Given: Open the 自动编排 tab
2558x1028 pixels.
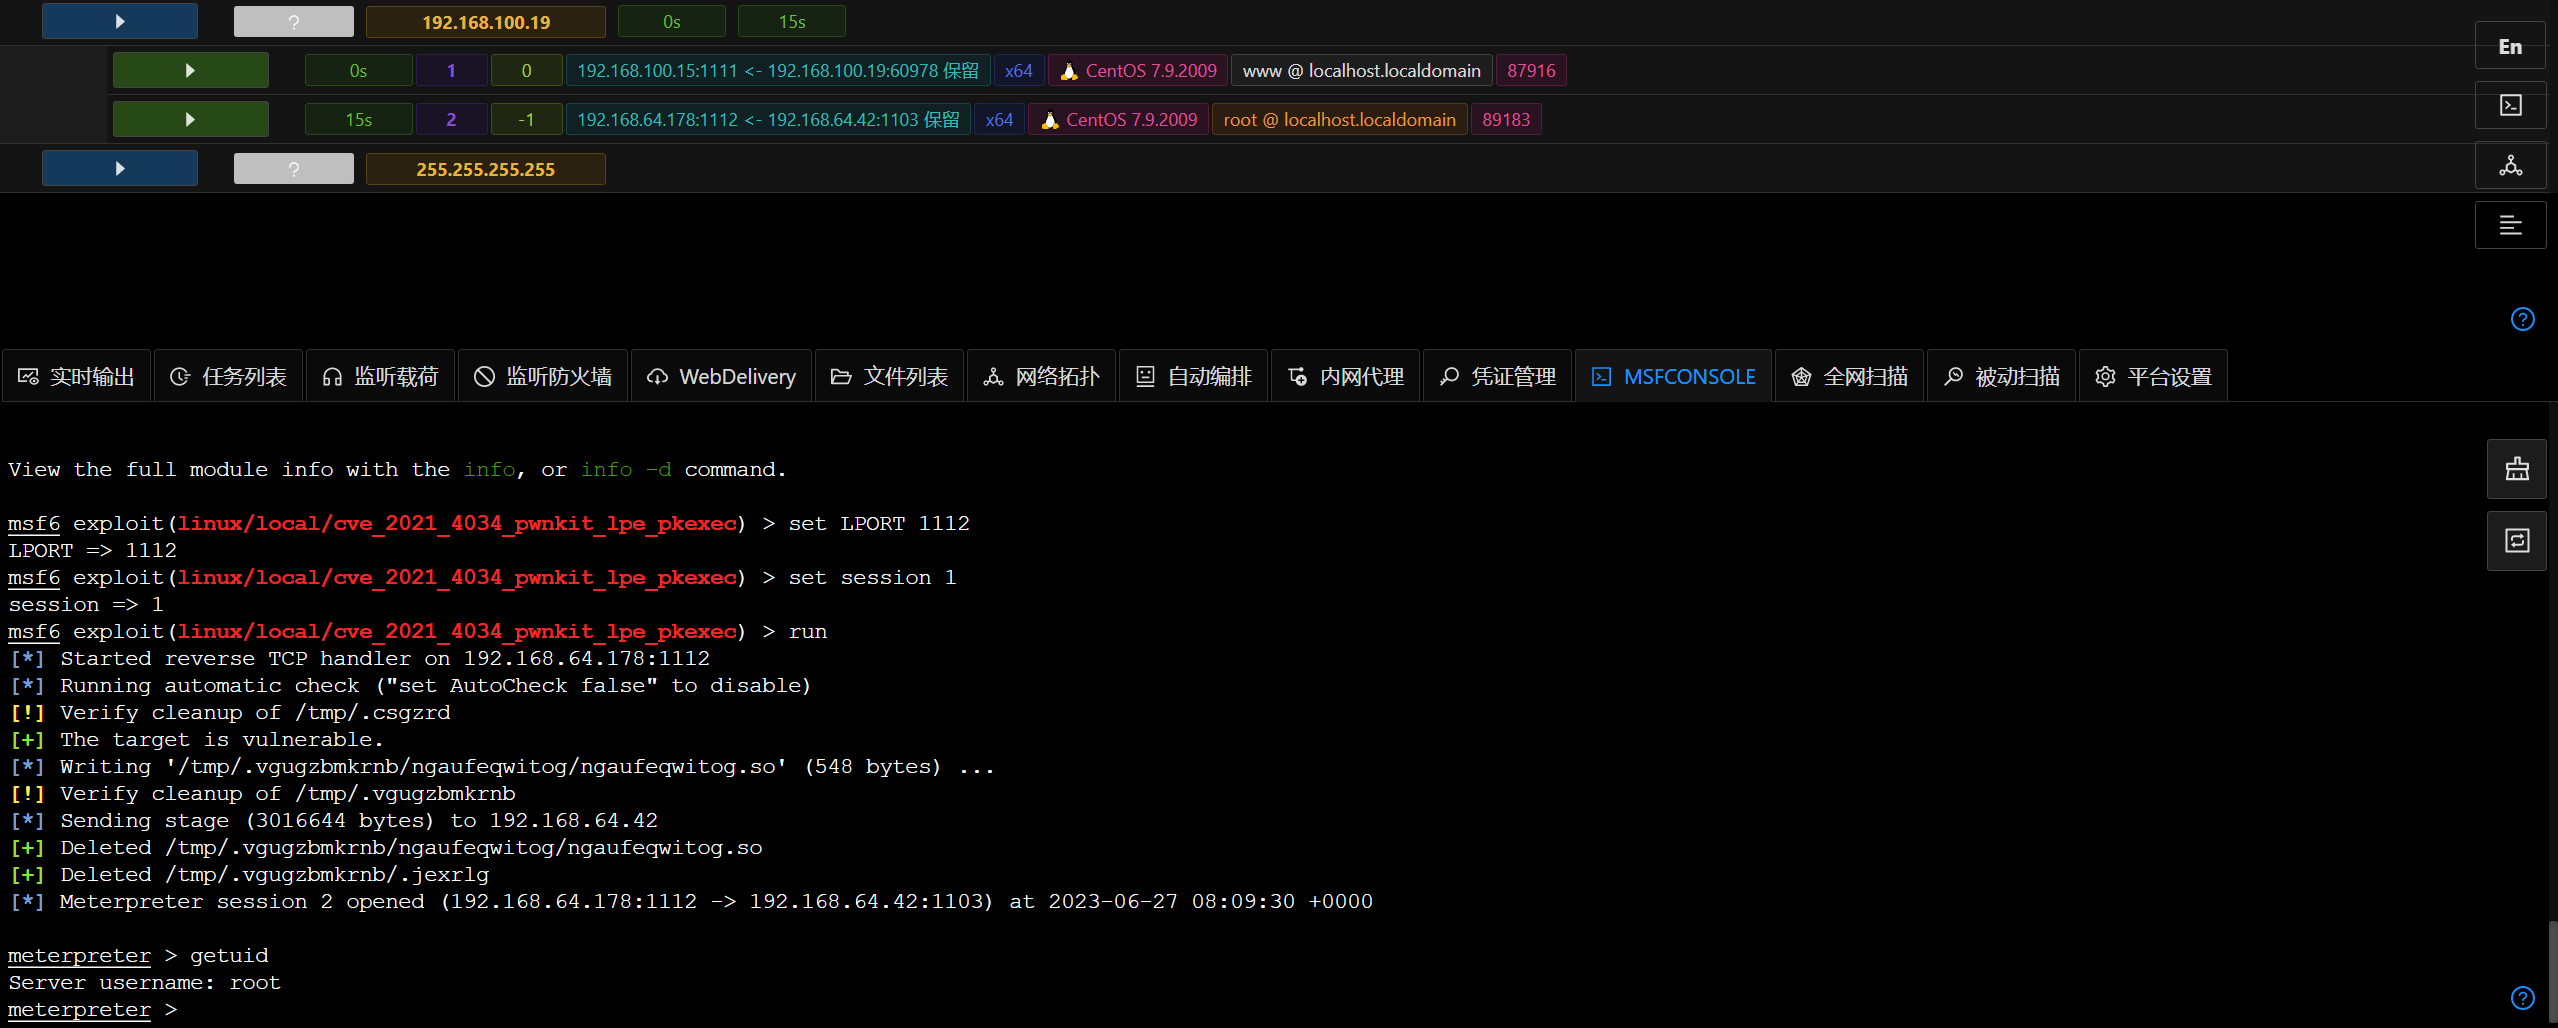Looking at the screenshot, I should (x=1194, y=376).
